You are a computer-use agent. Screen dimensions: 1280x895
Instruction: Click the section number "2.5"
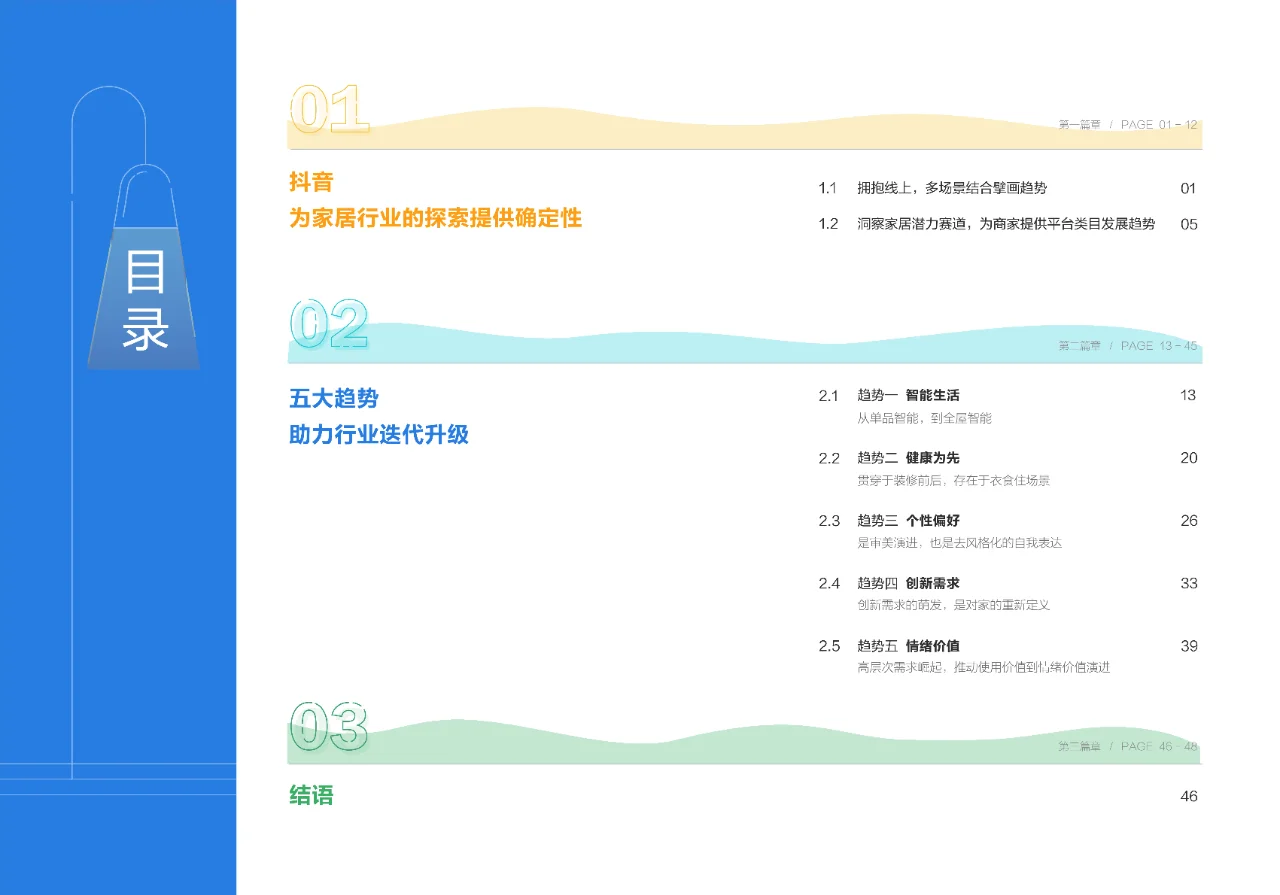click(x=828, y=646)
